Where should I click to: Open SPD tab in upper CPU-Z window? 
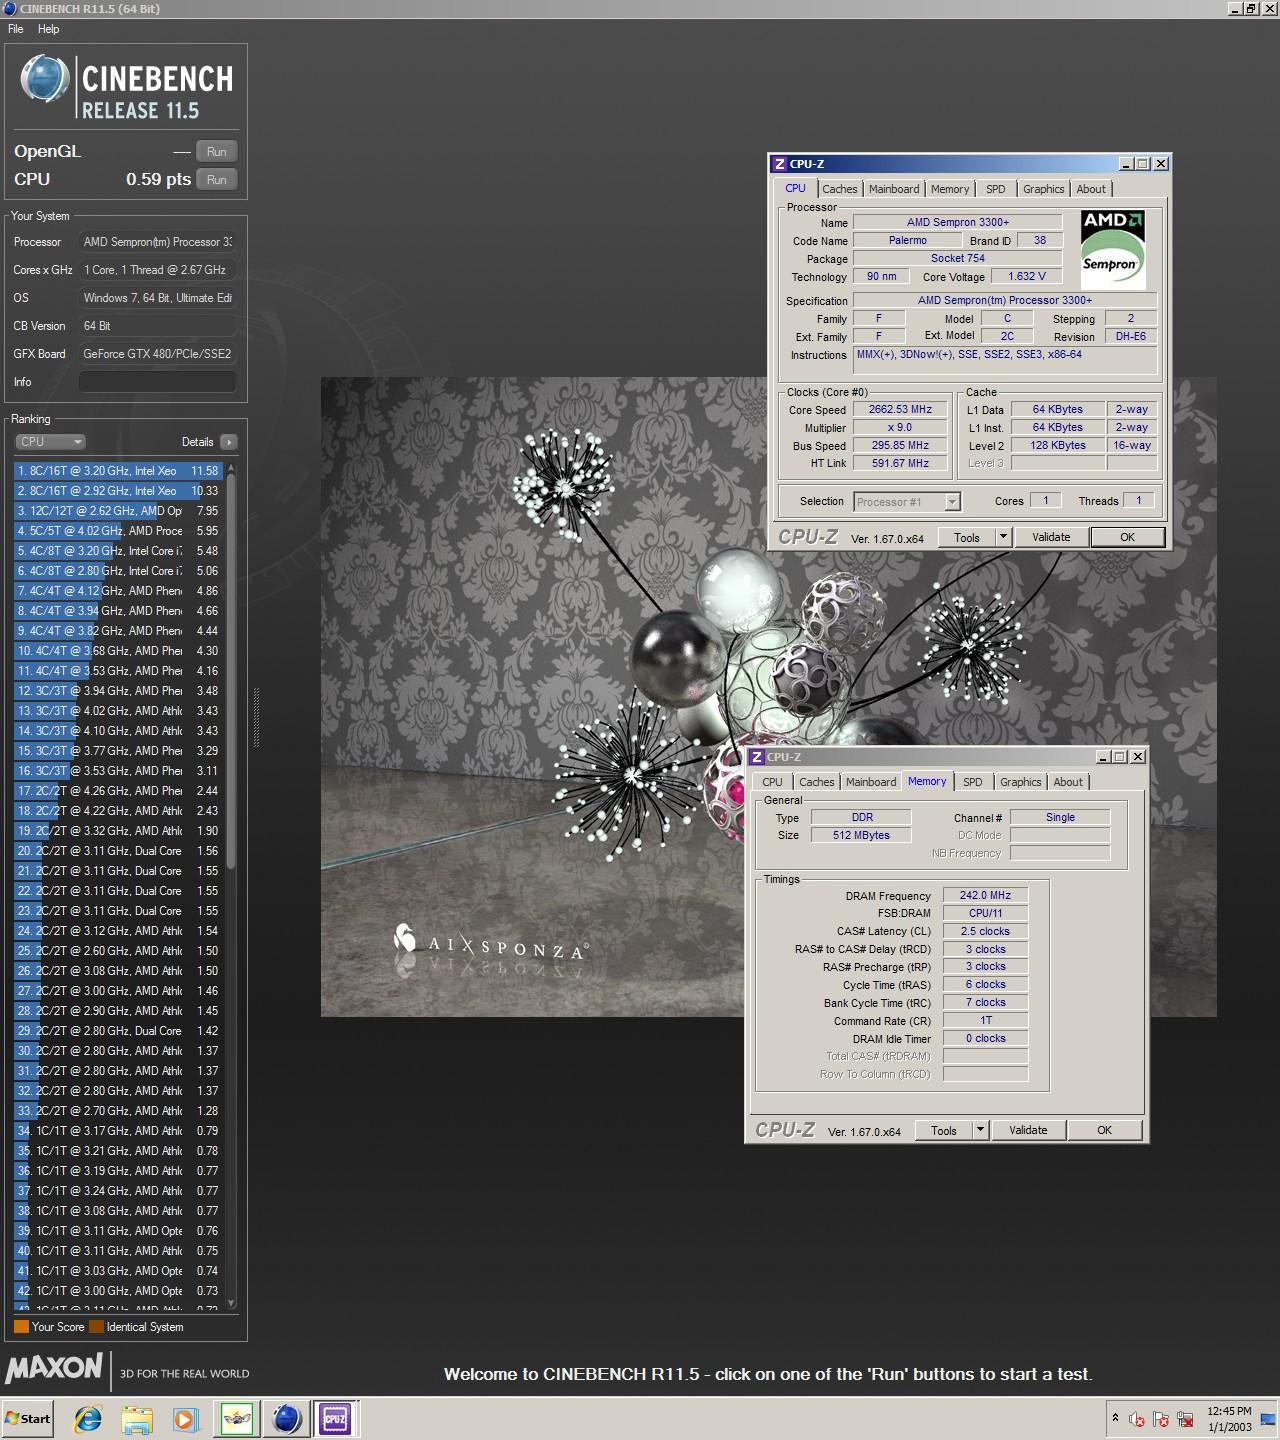pyautogui.click(x=996, y=189)
